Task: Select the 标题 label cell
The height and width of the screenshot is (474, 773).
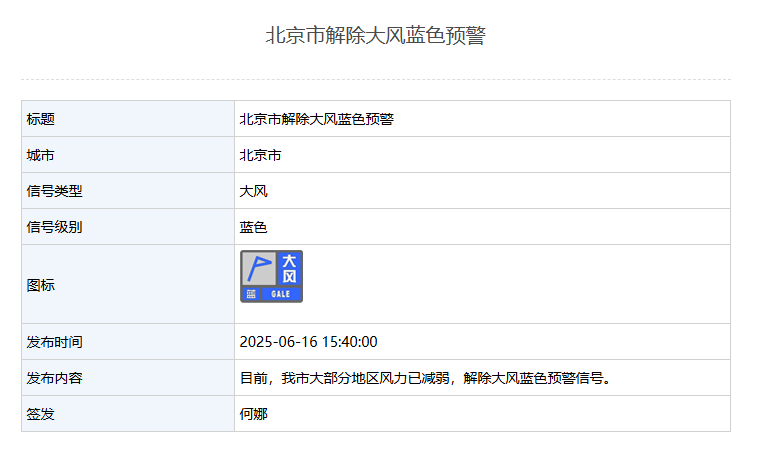Action: coord(127,119)
